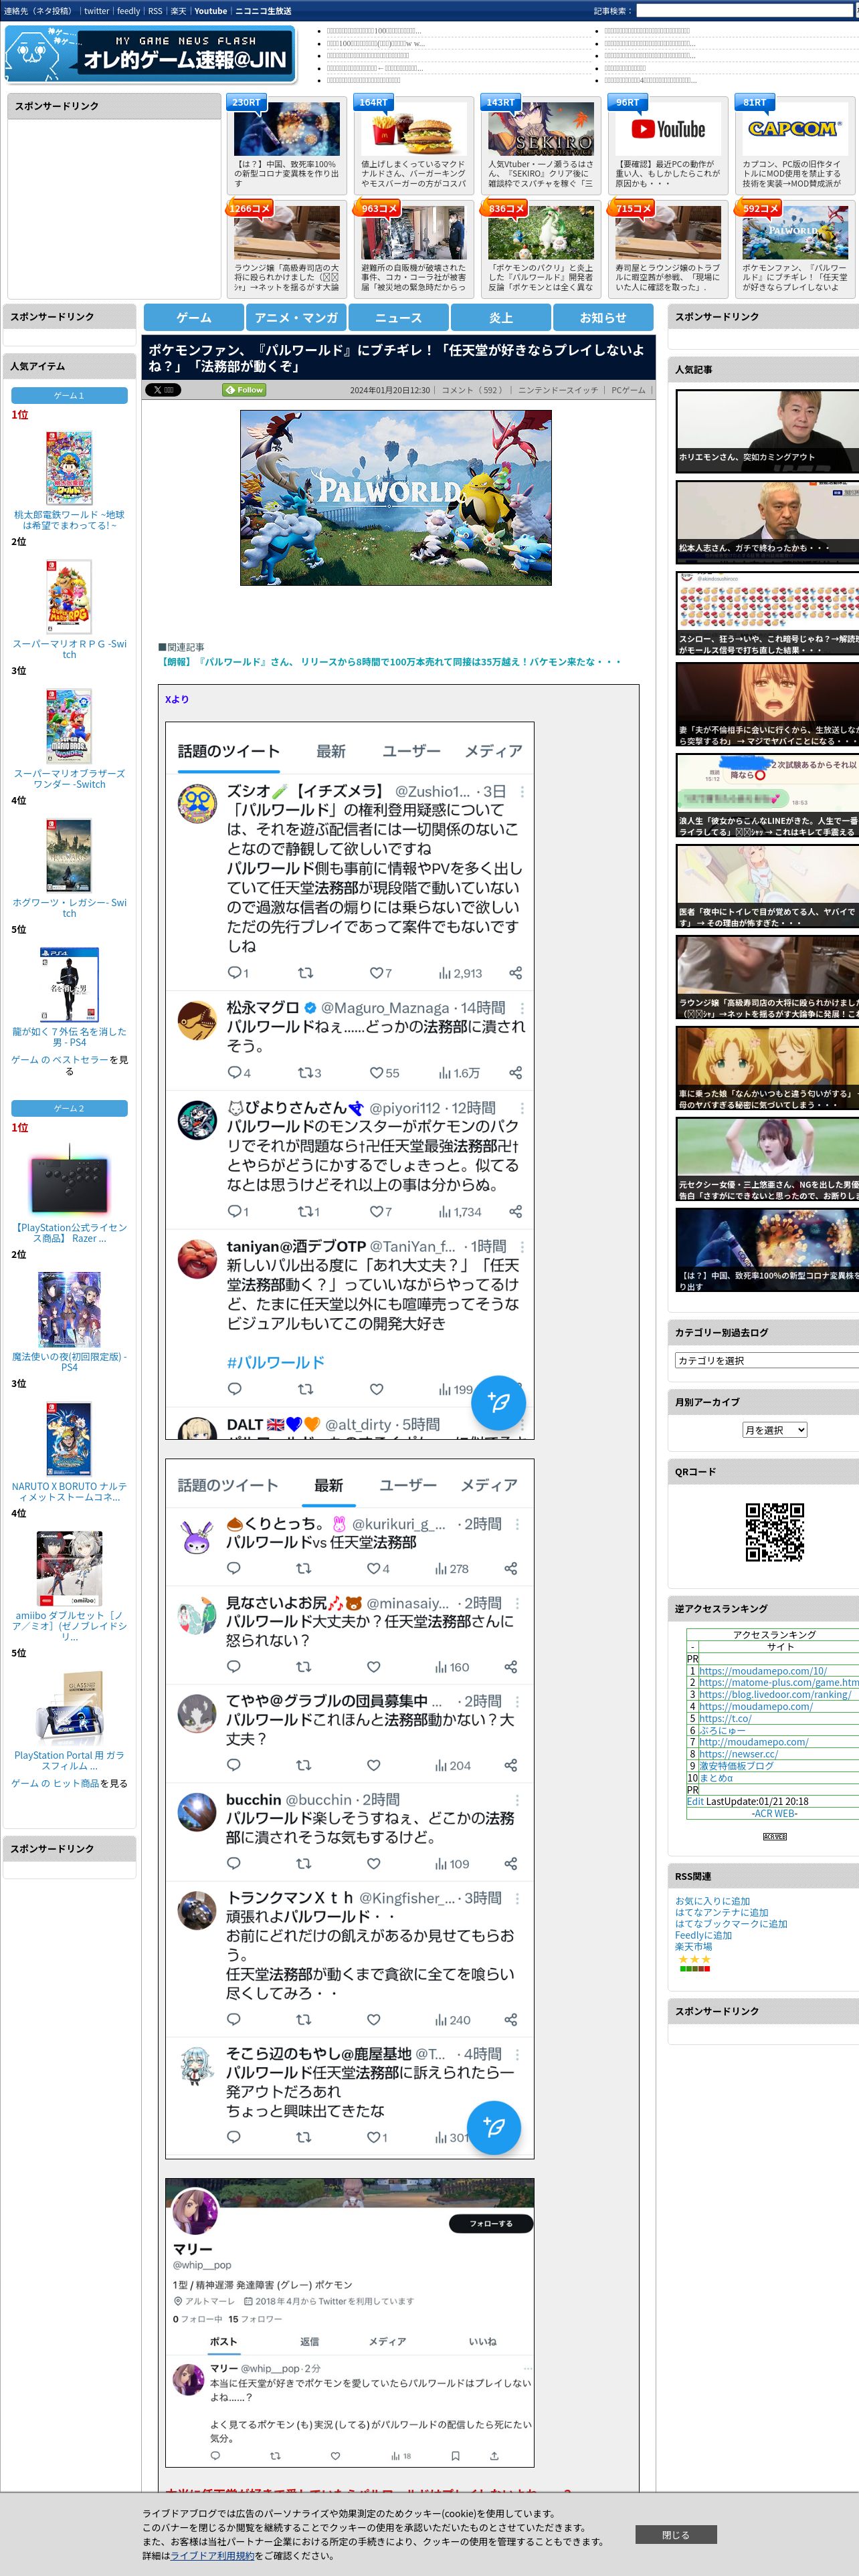859x2576 pixels.
Task: Open the カテゴリを選択 dropdown
Action: 767,1360
